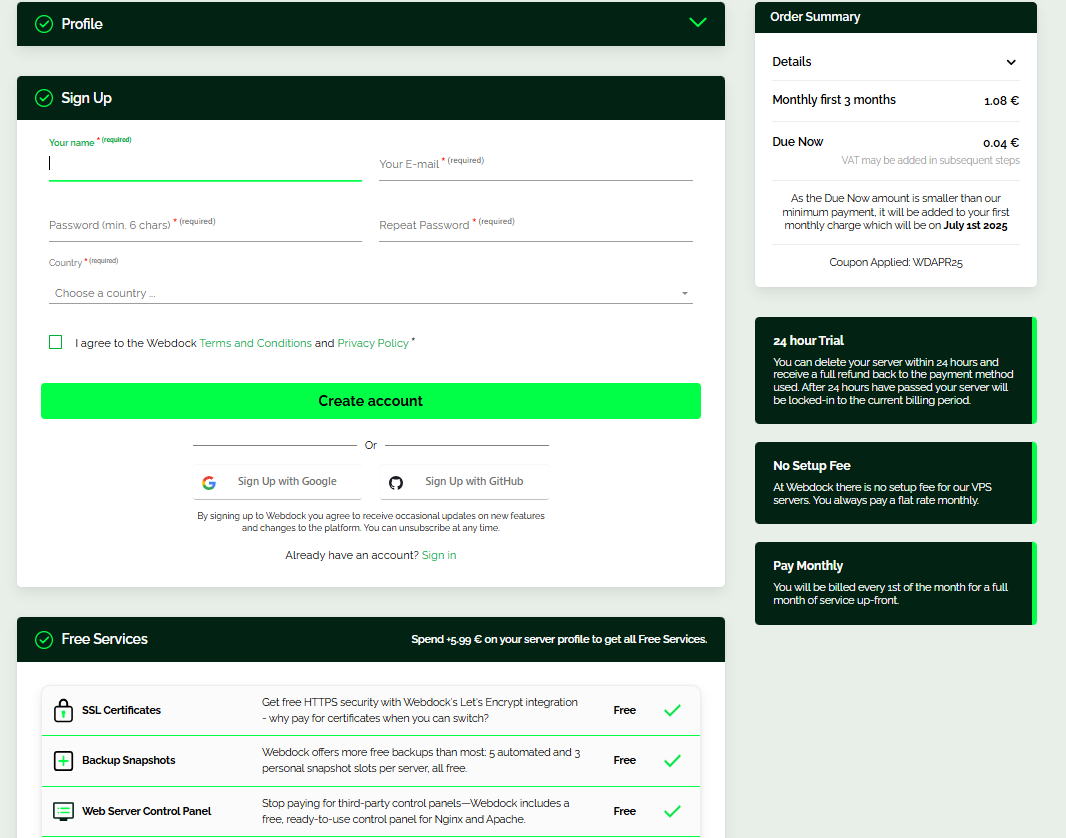Screen dimensions: 1066x838
Task: Sign up with GitHub button
Action: [464, 482]
